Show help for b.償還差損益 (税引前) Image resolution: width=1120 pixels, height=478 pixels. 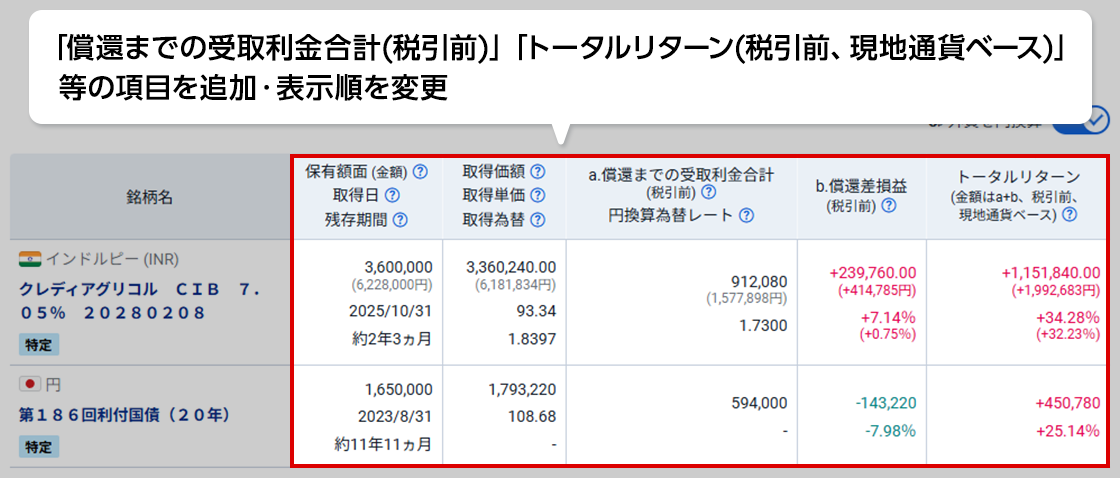[x=888, y=205]
